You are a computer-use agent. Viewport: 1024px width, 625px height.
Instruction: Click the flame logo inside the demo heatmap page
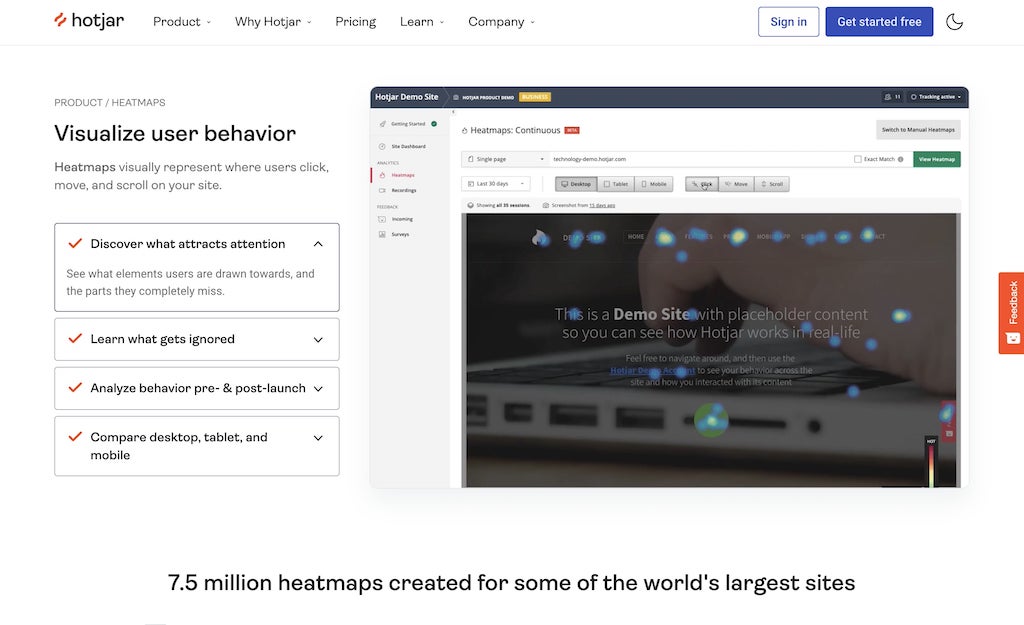pos(539,238)
